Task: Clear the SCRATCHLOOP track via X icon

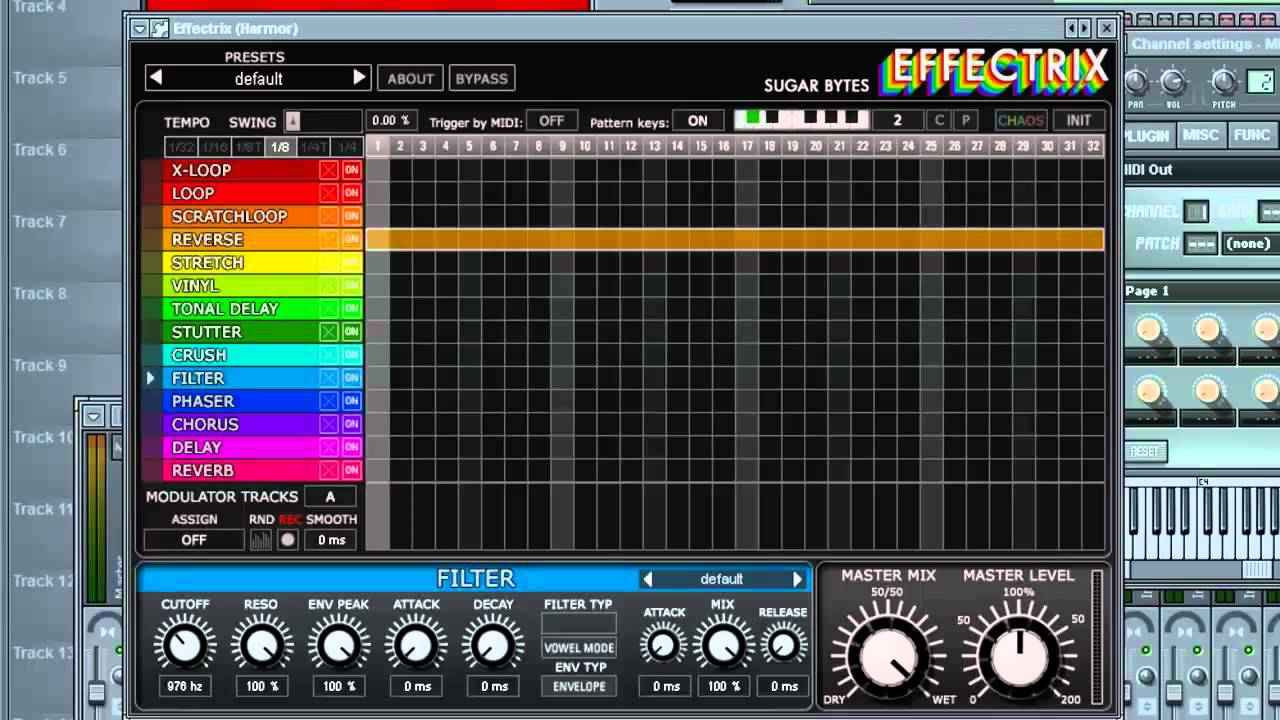Action: (x=328, y=216)
